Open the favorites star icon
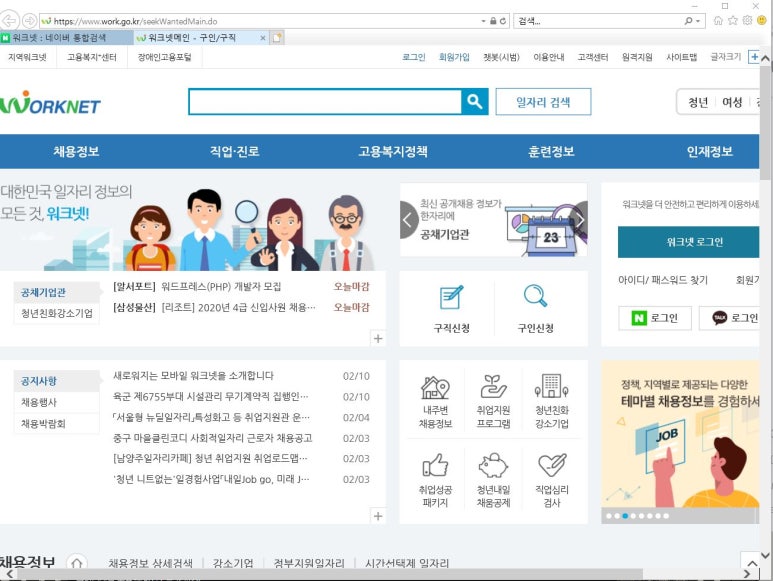Viewport: 773px width, 581px height. click(x=733, y=21)
